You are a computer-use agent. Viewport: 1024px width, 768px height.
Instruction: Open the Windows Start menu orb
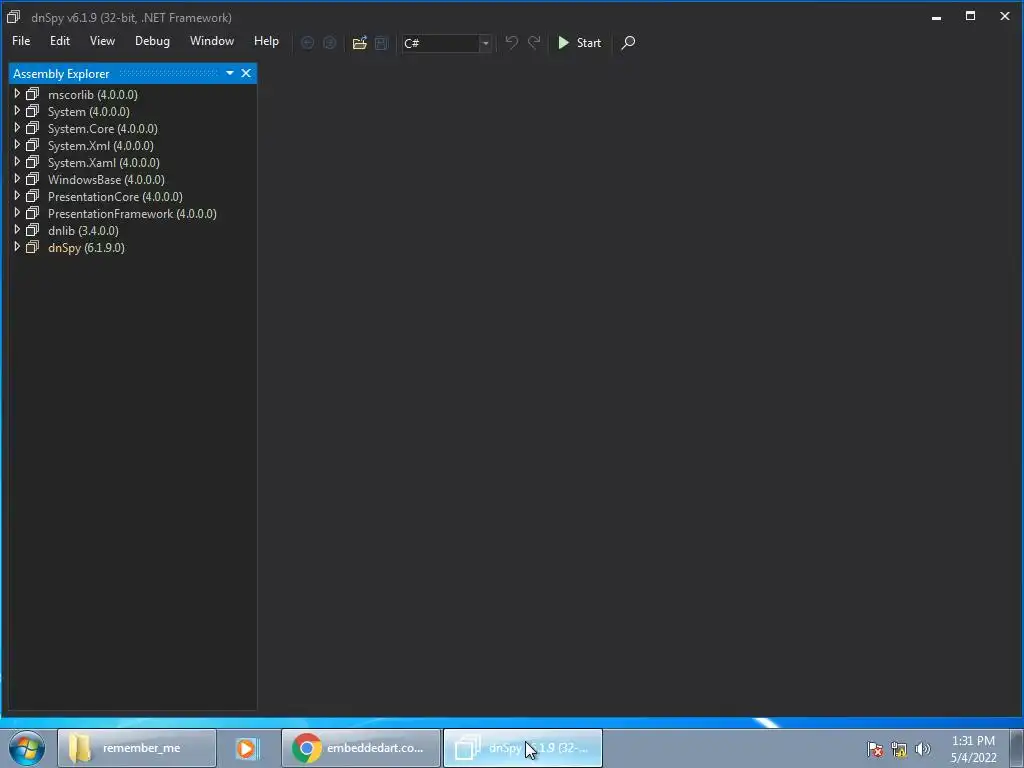27,748
